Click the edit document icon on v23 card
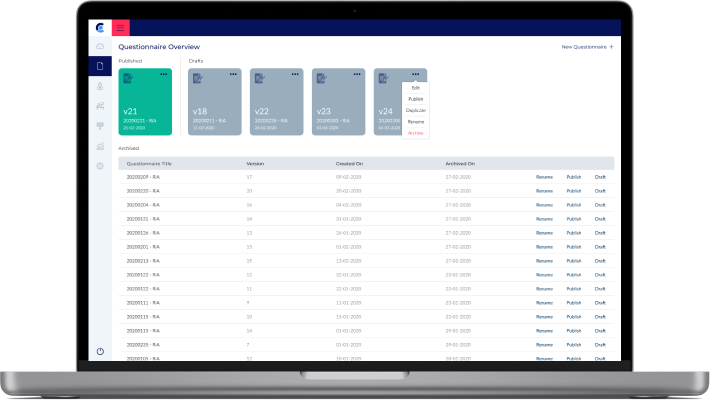710x400 pixels. (322, 78)
